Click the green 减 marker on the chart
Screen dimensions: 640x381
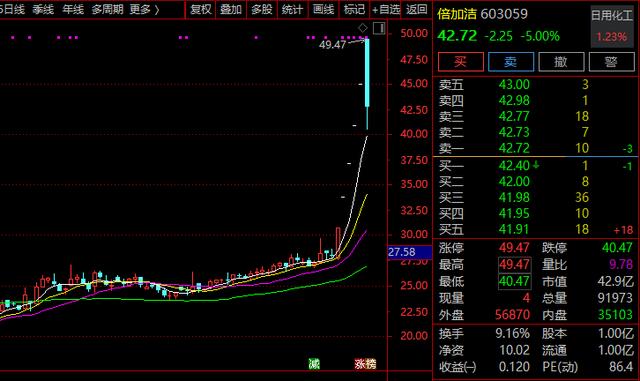coord(314,363)
